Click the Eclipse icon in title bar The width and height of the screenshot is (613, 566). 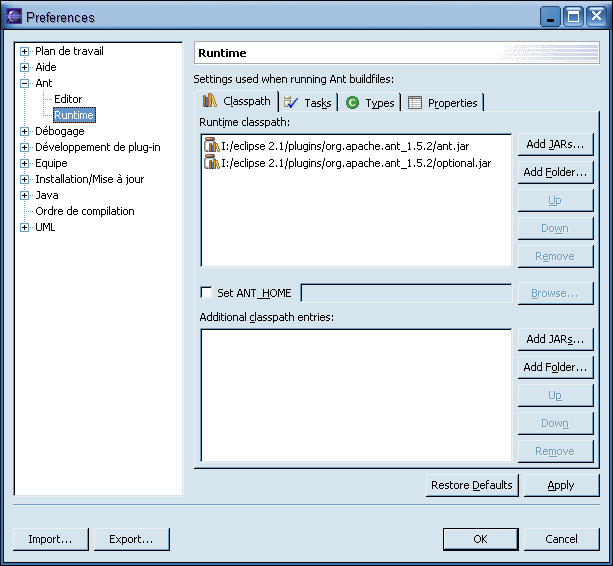(x=14, y=16)
